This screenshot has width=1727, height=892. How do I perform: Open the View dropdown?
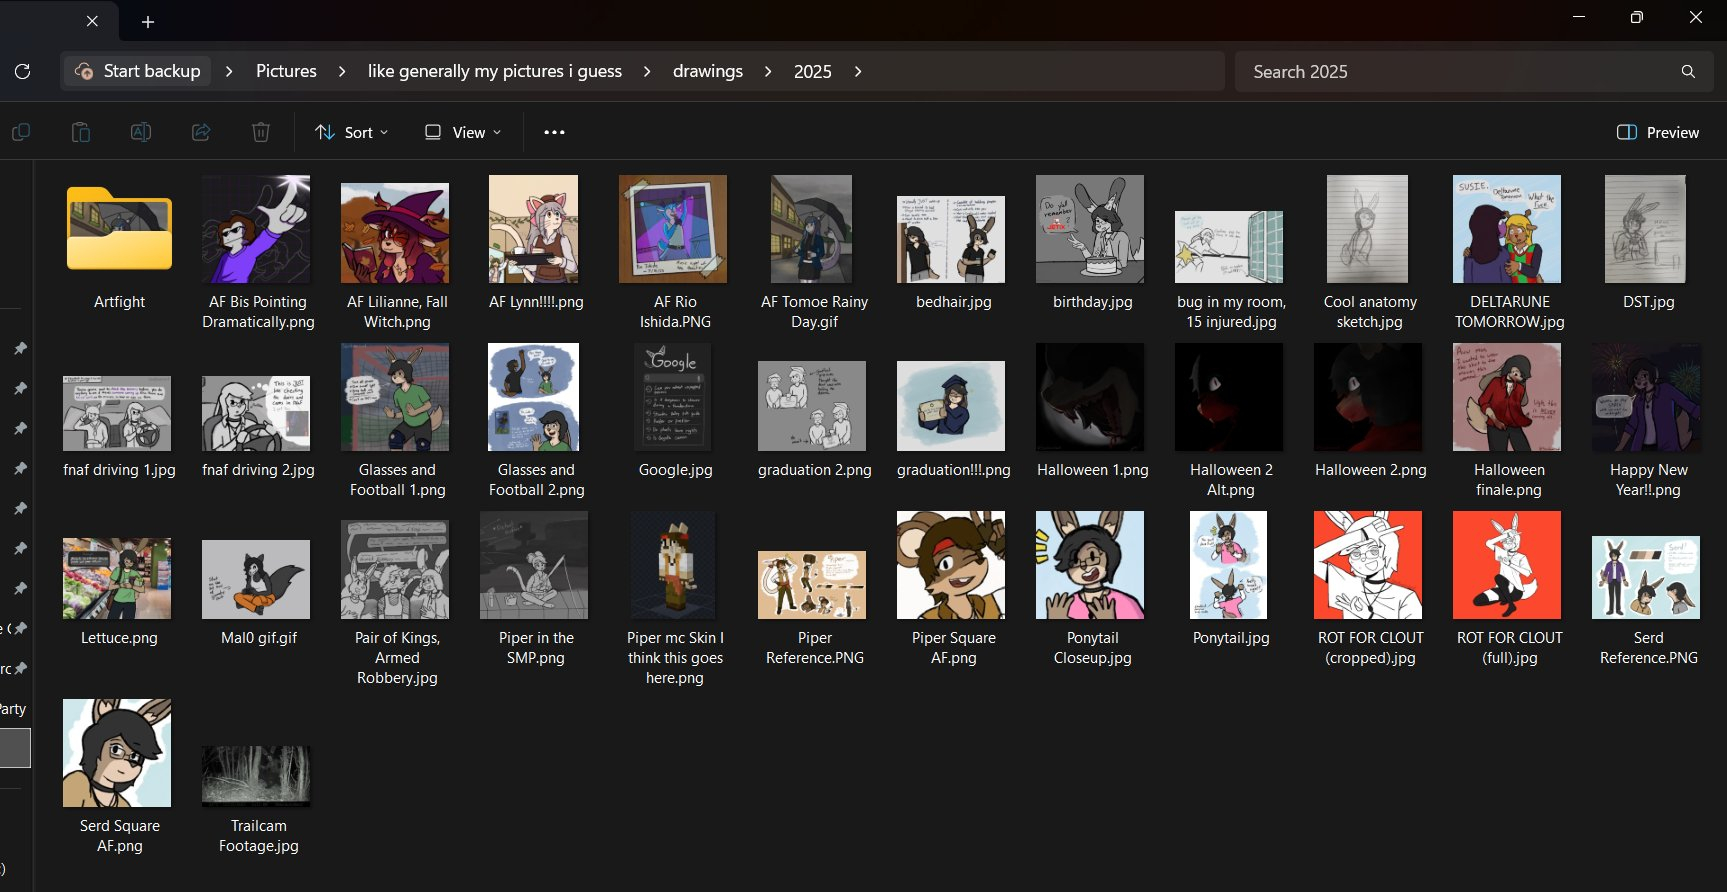point(463,132)
